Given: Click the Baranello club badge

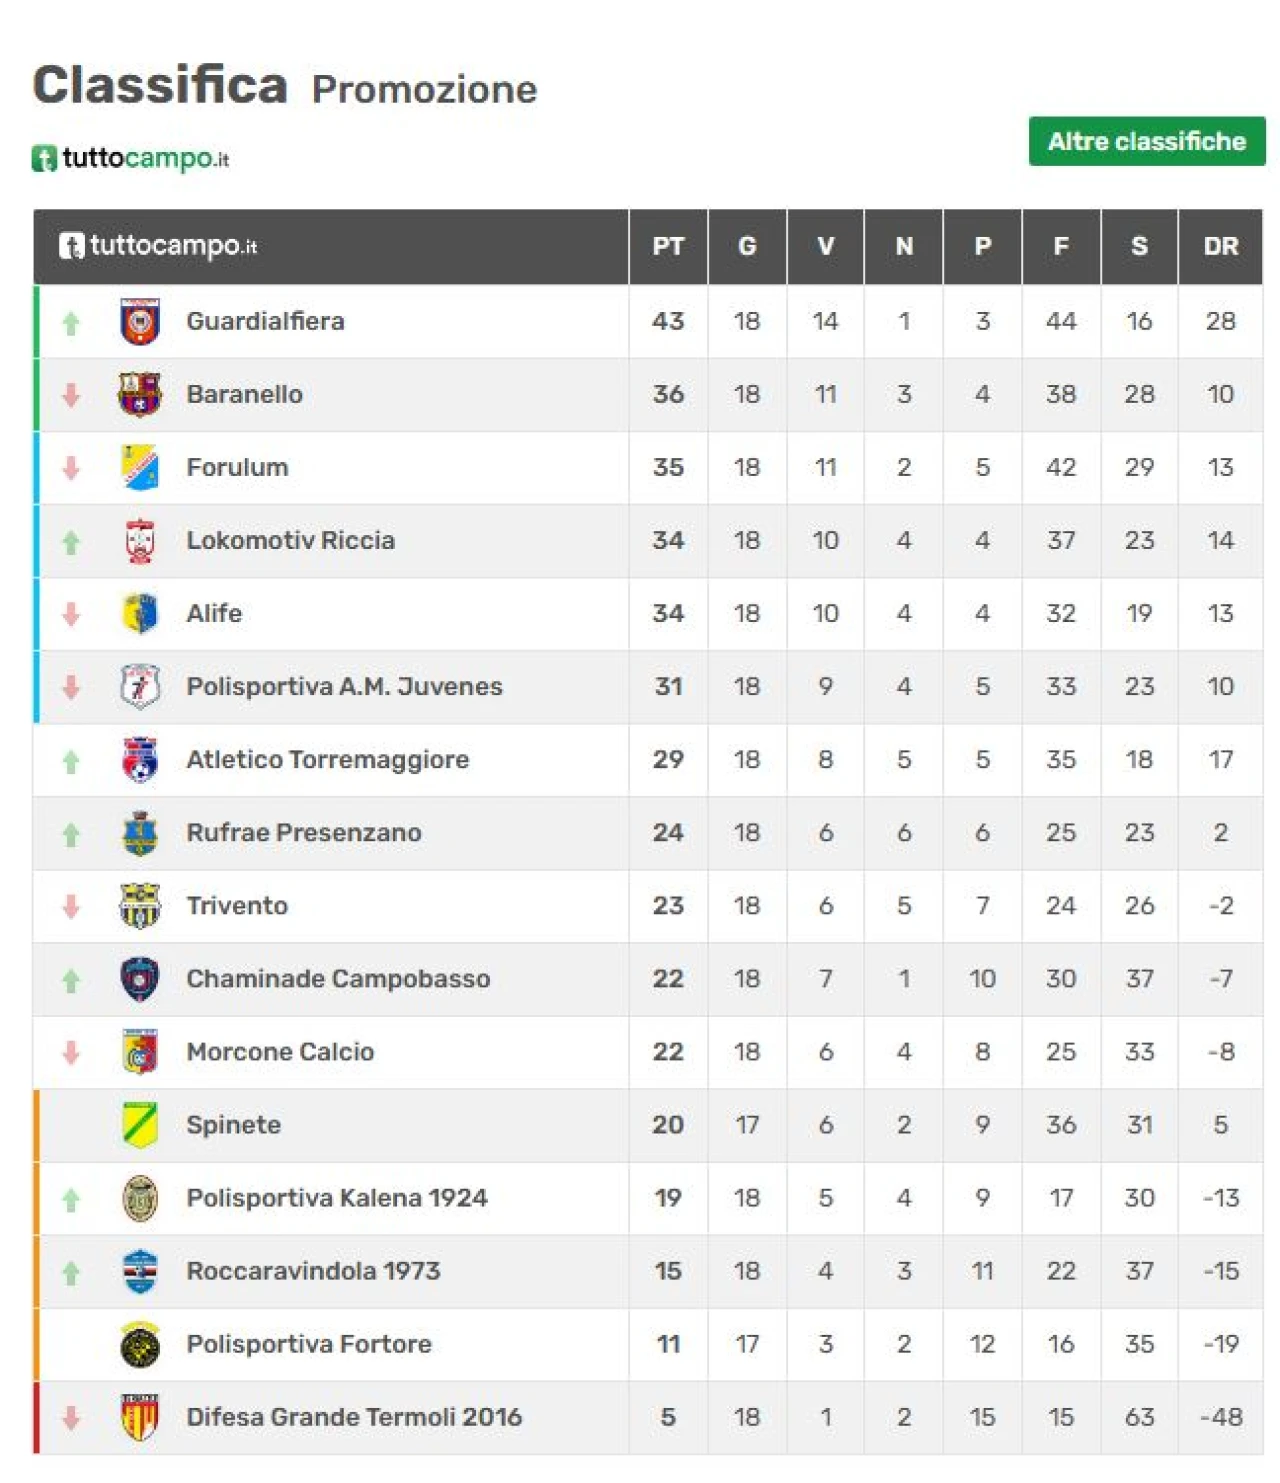Looking at the screenshot, I should (140, 394).
